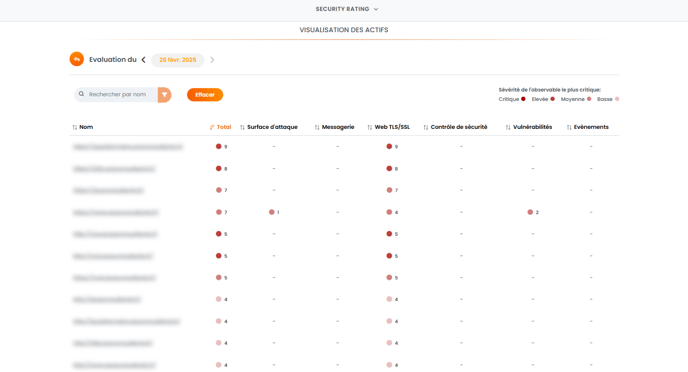Viewport: 688px width, 372px height.
Task: Click the sort arrows beside Evènements
Action: pos(569,127)
